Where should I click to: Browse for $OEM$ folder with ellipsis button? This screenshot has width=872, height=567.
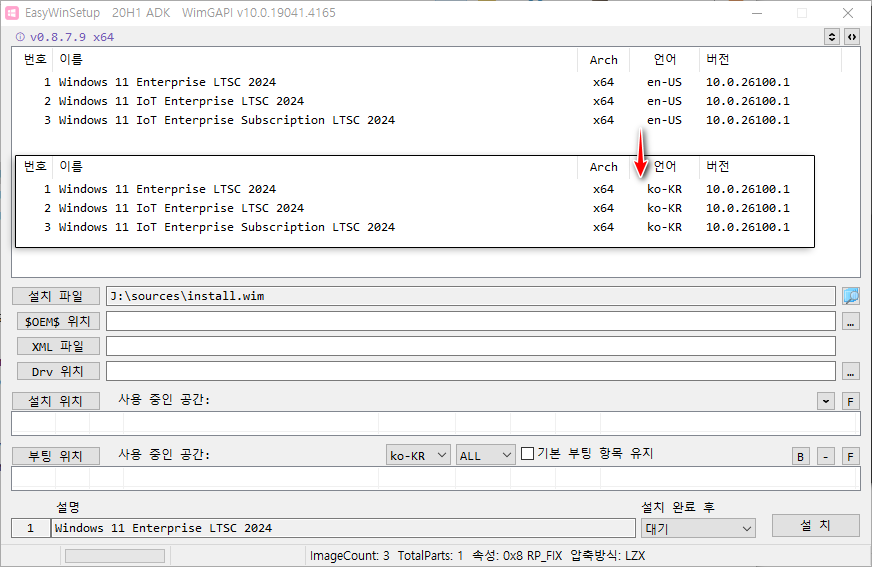coord(850,321)
